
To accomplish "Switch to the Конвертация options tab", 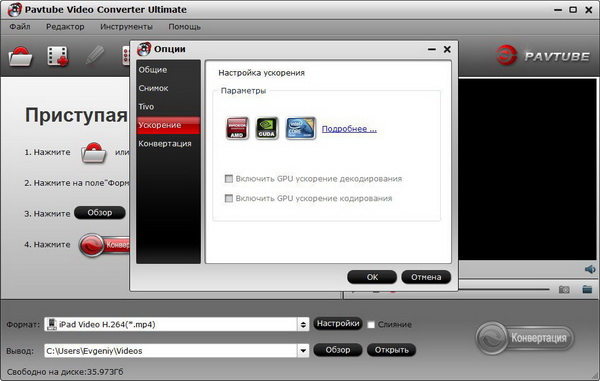I will (x=168, y=143).
